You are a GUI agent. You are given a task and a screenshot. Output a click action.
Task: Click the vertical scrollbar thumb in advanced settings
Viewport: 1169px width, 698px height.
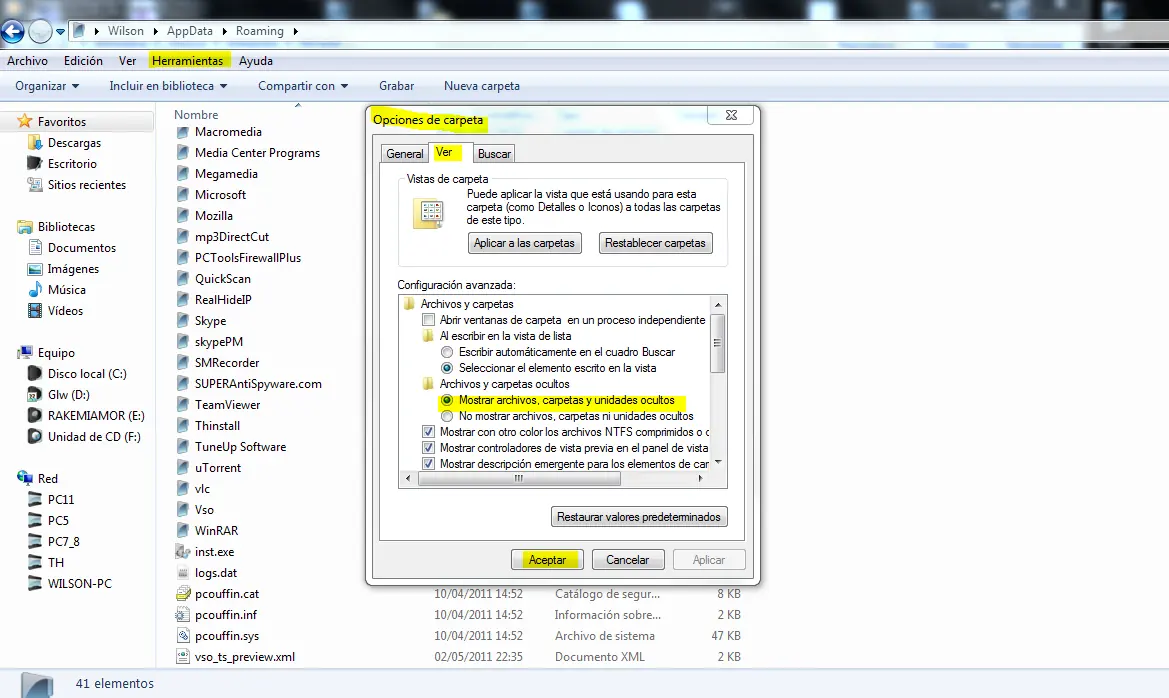point(718,343)
